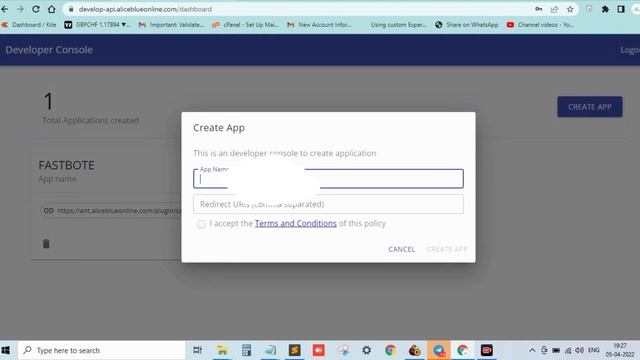This screenshot has height=360, width=640.
Task: Open the cPanel - Set Up Mail bookmark
Action: click(245, 25)
